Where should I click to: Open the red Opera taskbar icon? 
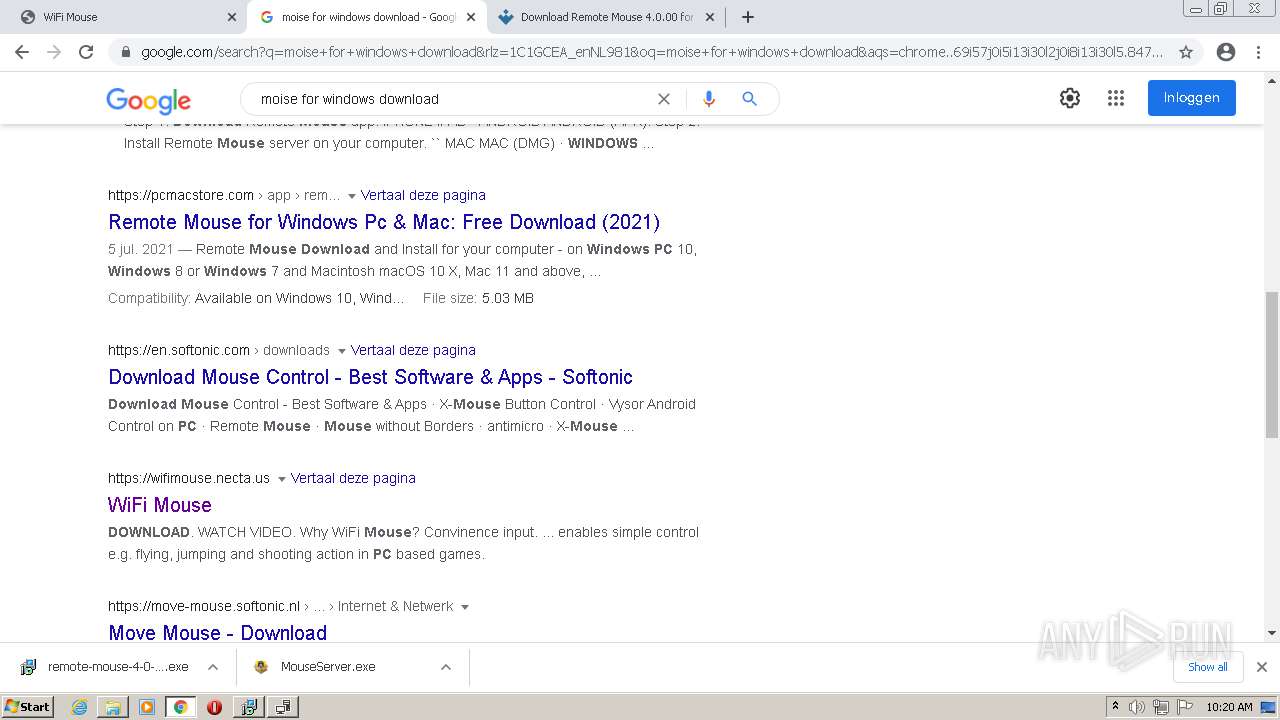pyautogui.click(x=214, y=707)
